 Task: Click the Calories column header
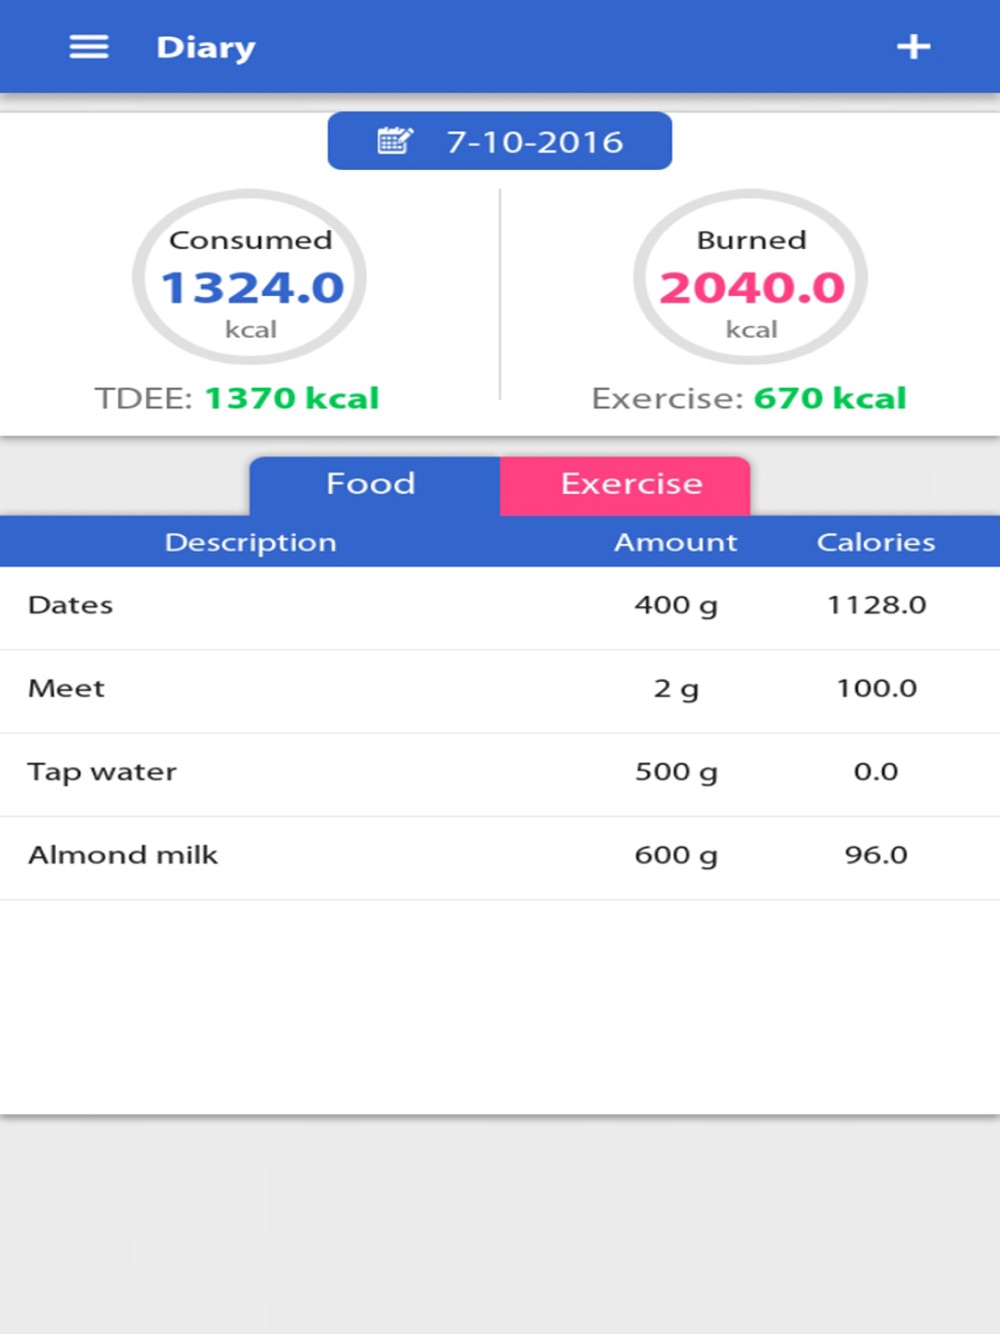point(876,542)
